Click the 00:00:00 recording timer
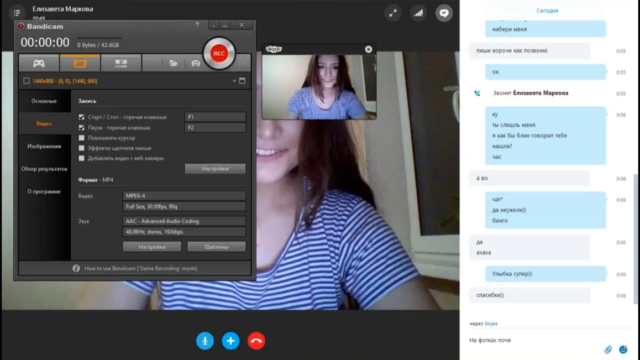The height and width of the screenshot is (360, 640). click(x=45, y=42)
